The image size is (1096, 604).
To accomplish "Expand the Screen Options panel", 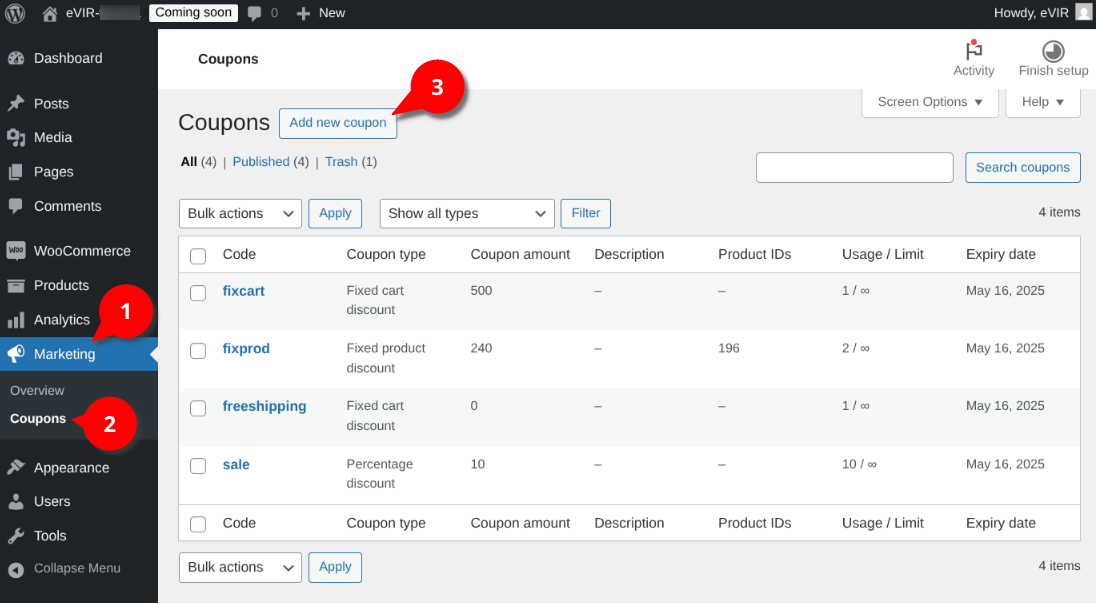I will tap(930, 102).
